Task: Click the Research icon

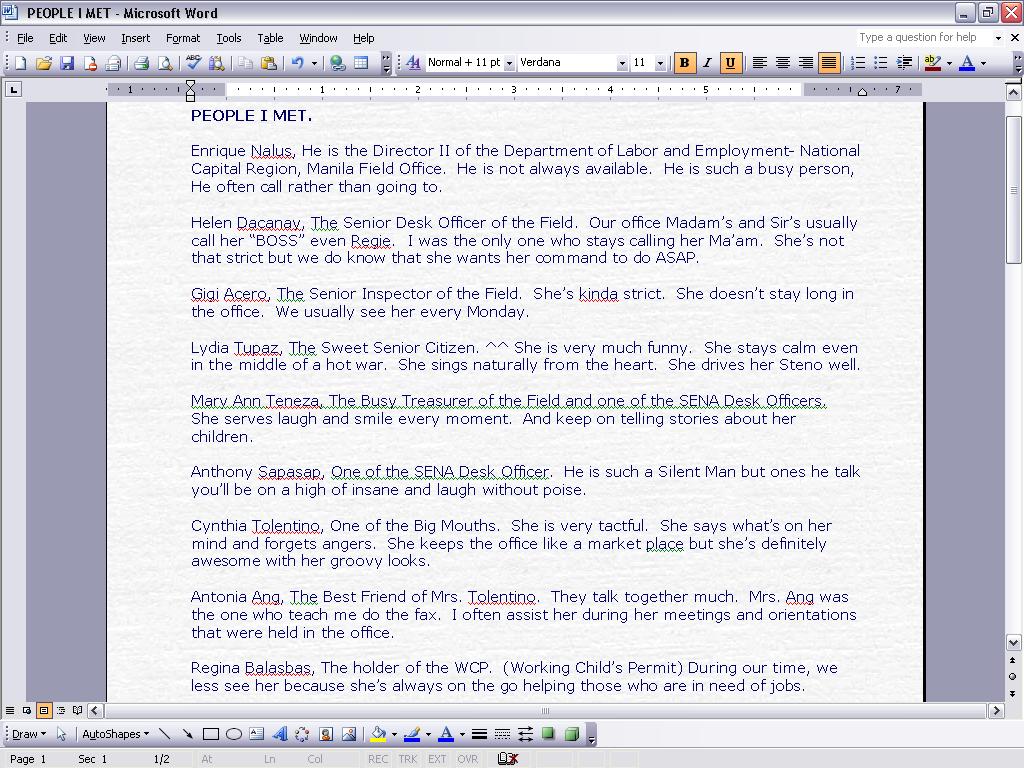Action: coord(216,63)
